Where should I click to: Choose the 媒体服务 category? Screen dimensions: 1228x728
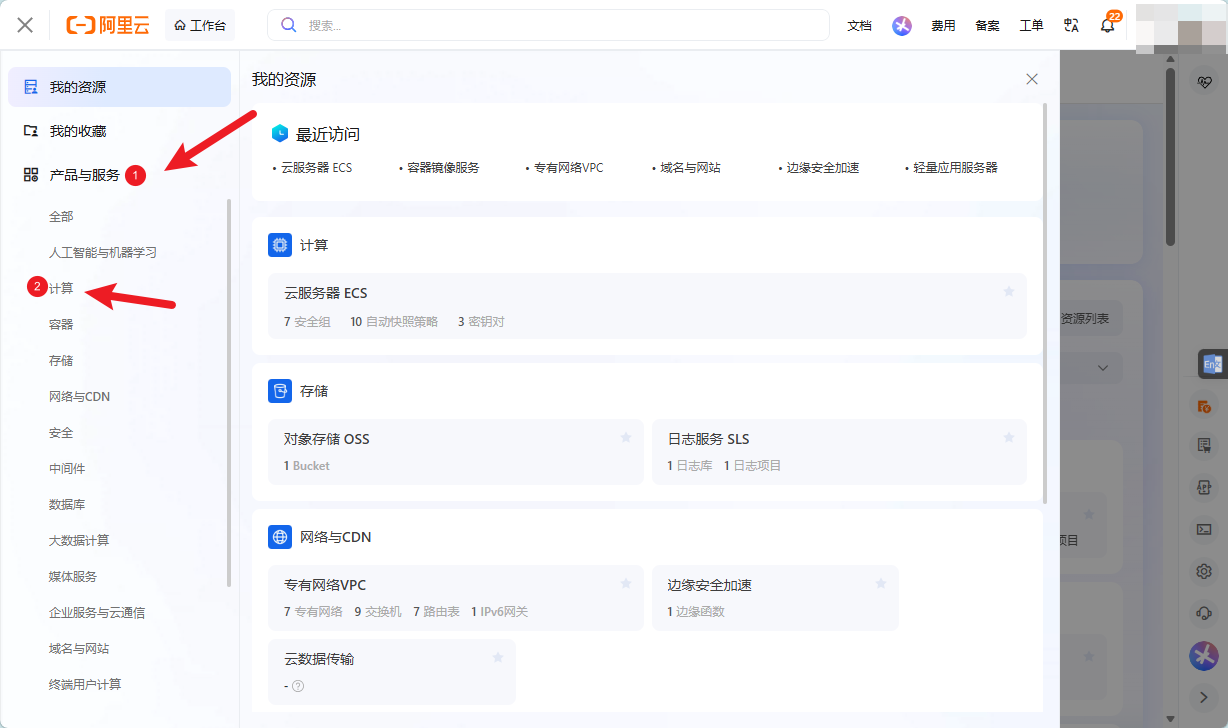click(73, 576)
